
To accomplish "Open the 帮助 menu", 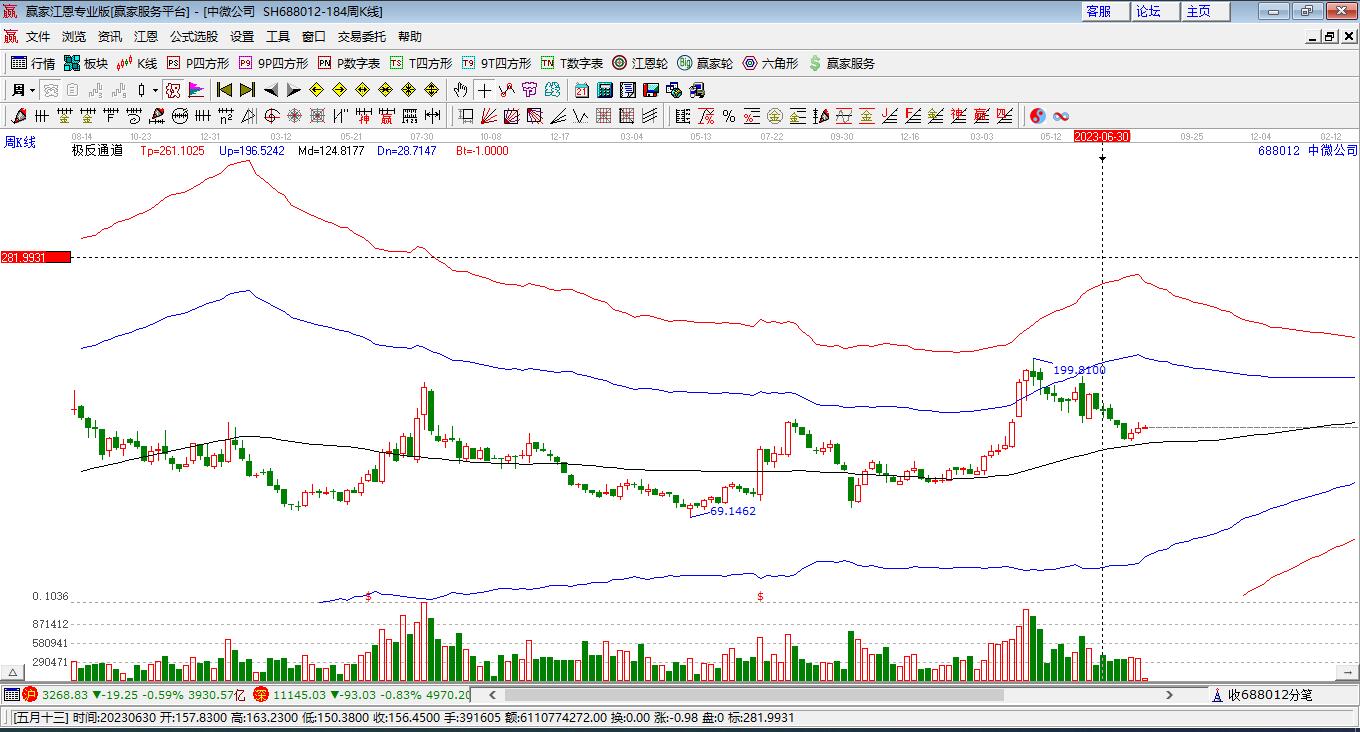I will (410, 37).
